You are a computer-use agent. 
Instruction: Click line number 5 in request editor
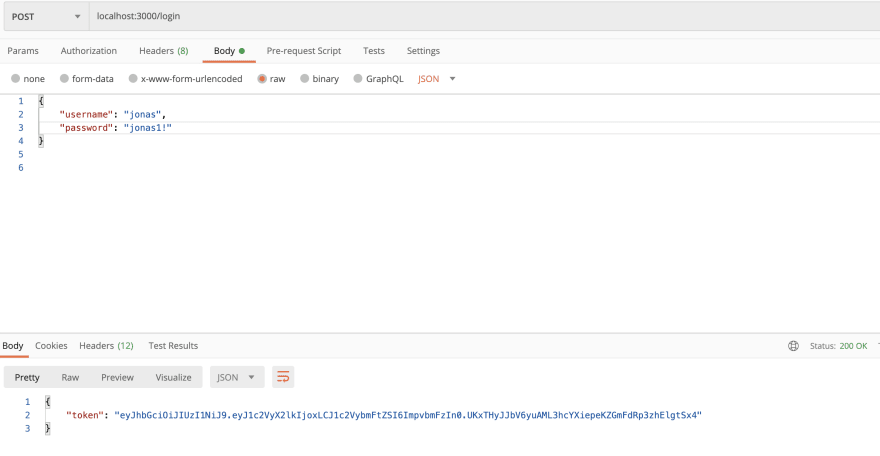[21, 154]
